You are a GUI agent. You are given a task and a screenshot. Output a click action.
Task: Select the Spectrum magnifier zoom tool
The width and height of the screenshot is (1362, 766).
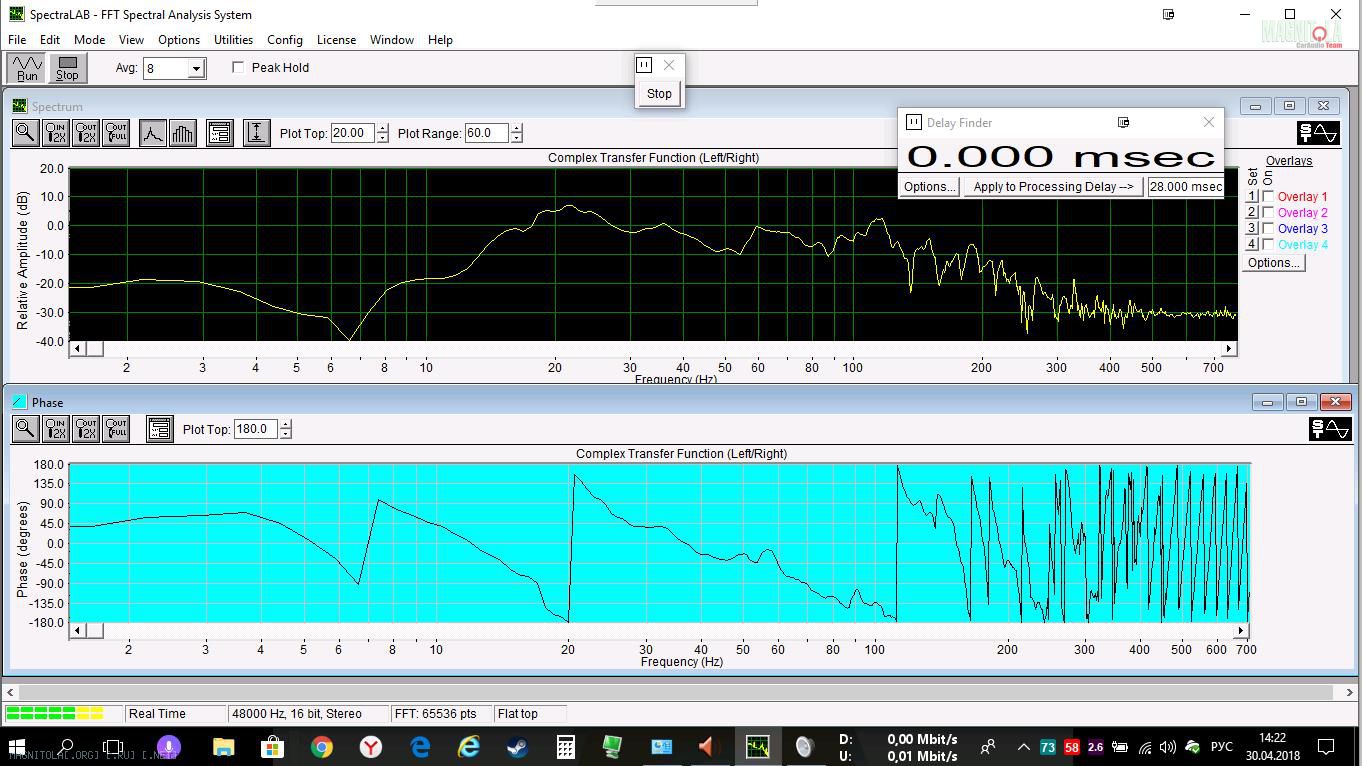pyautogui.click(x=25, y=133)
